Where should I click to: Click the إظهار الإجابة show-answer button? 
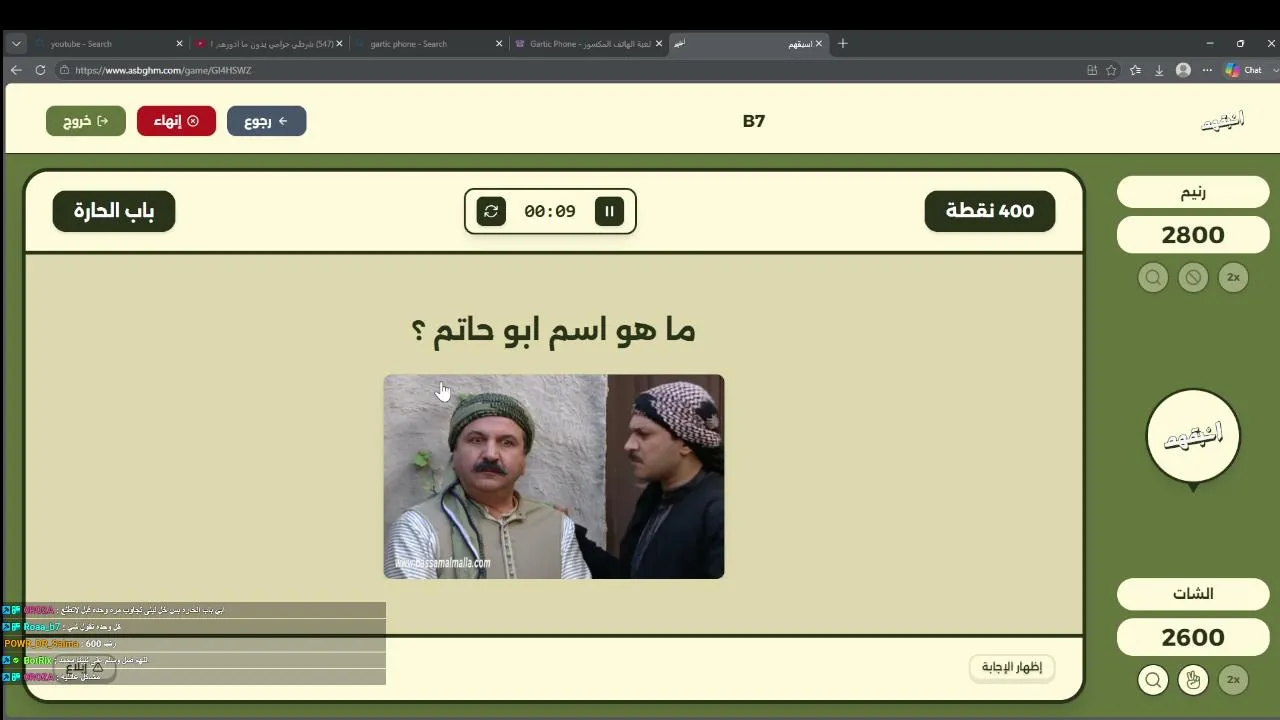[1012, 667]
